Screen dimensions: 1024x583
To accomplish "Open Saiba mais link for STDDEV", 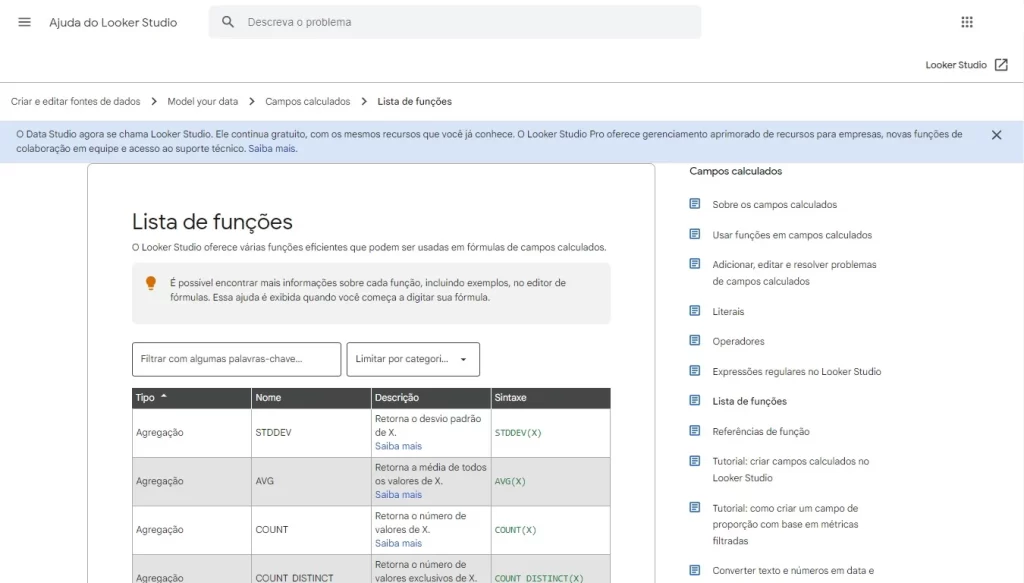I will 398,447.
